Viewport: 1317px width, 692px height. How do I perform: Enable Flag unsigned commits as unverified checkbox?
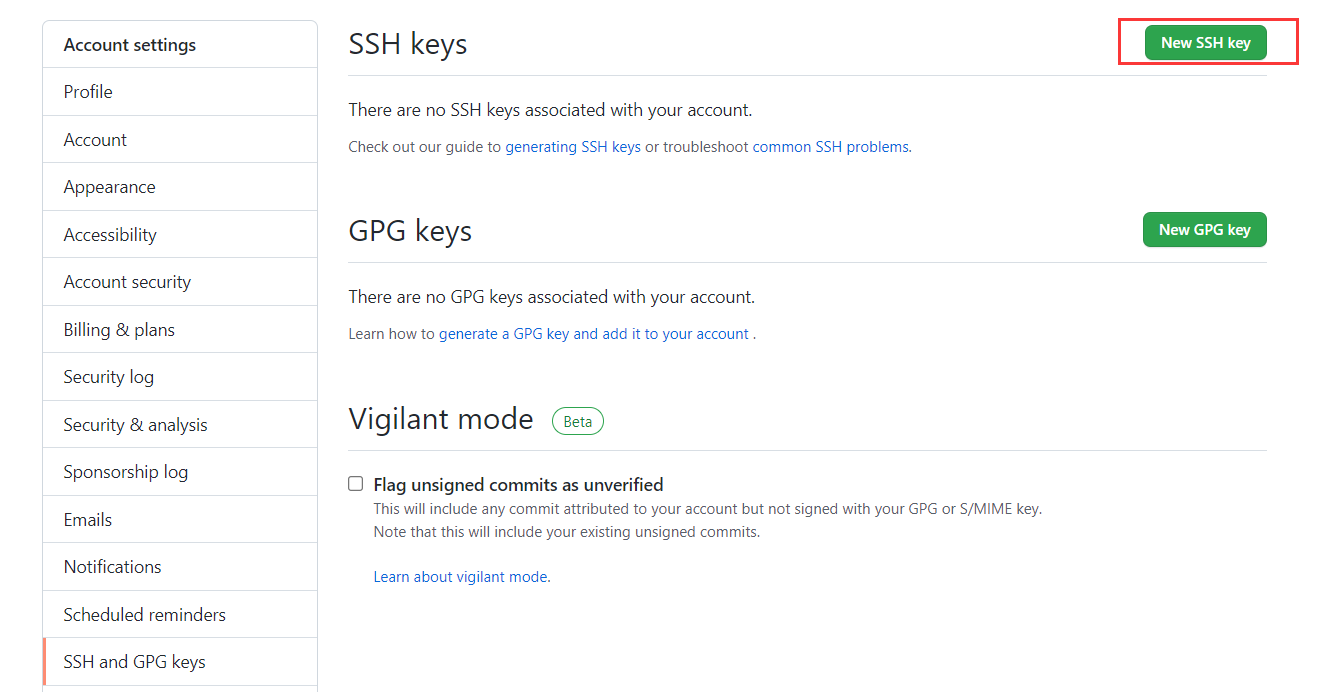click(356, 484)
